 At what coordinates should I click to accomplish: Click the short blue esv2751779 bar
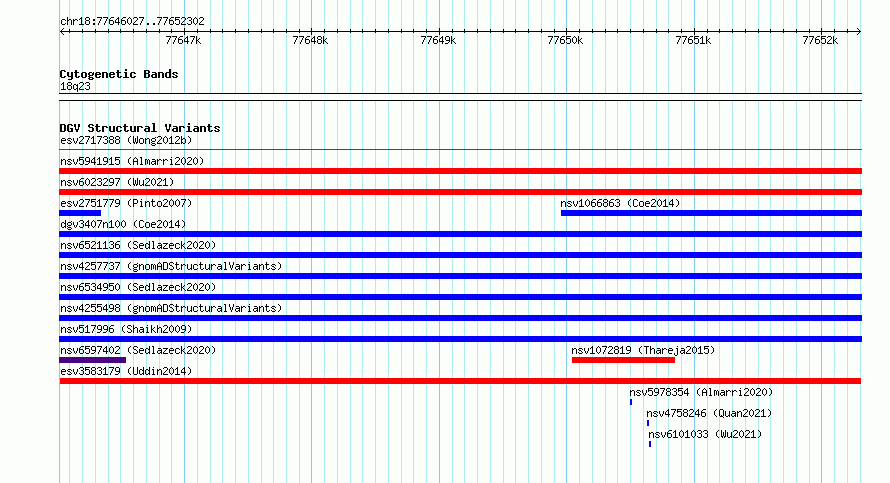(x=80, y=213)
